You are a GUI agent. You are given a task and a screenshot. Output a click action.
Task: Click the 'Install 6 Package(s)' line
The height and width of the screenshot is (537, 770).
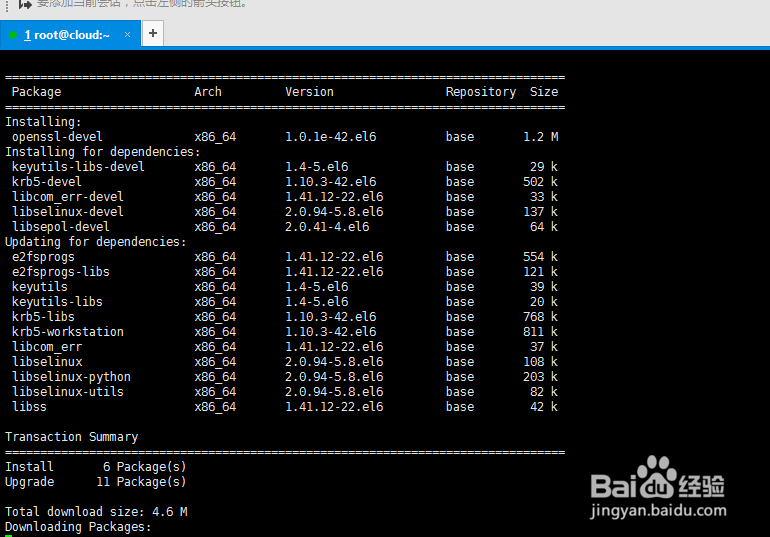click(x=96, y=467)
